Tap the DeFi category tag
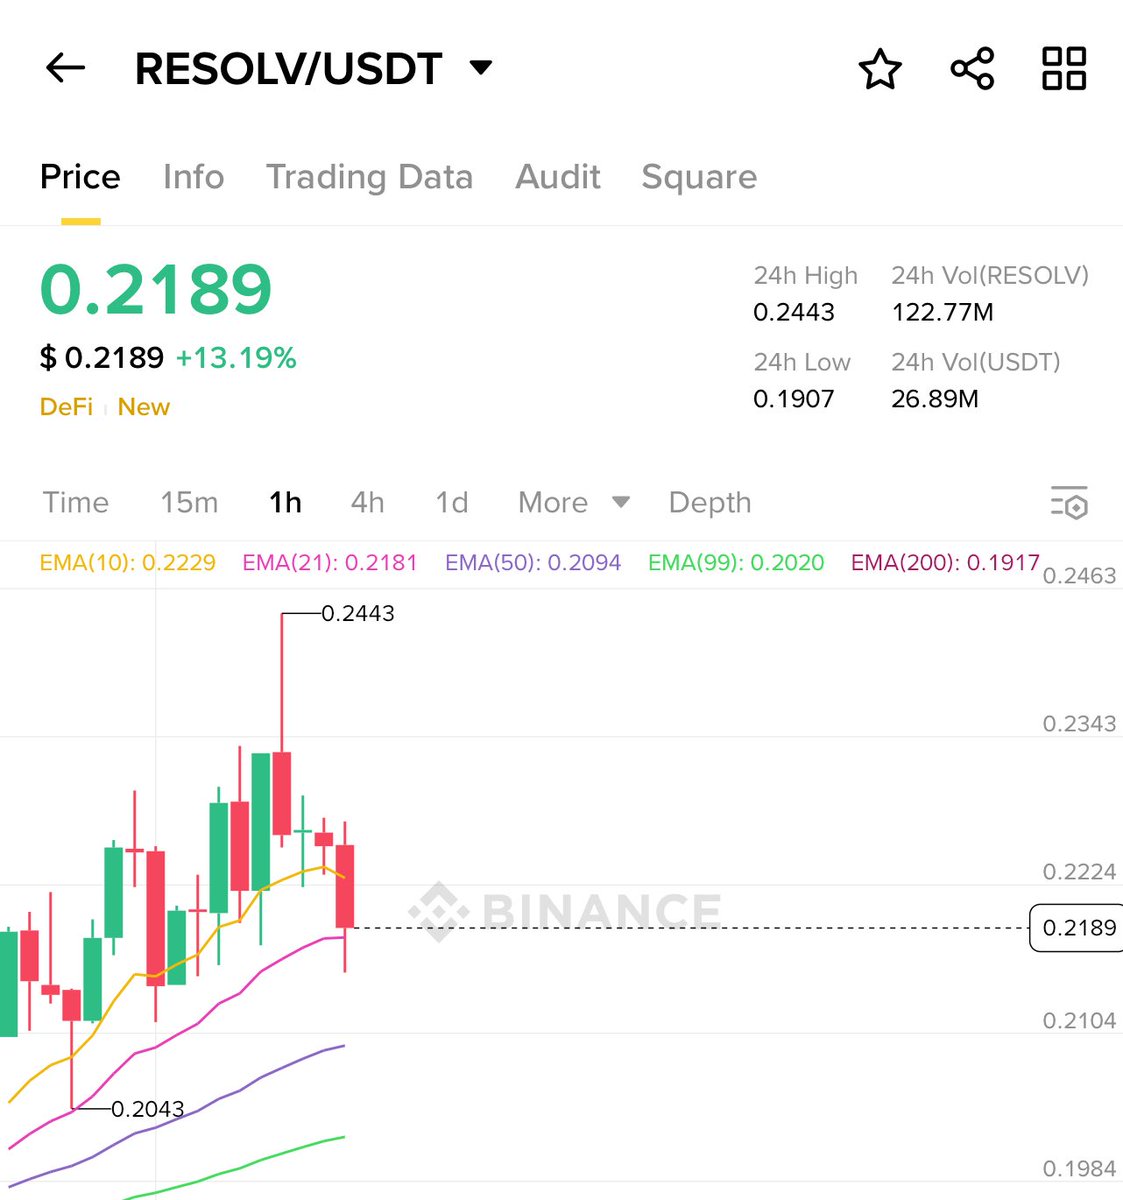Viewport: 1123px width, 1200px height. (66, 407)
